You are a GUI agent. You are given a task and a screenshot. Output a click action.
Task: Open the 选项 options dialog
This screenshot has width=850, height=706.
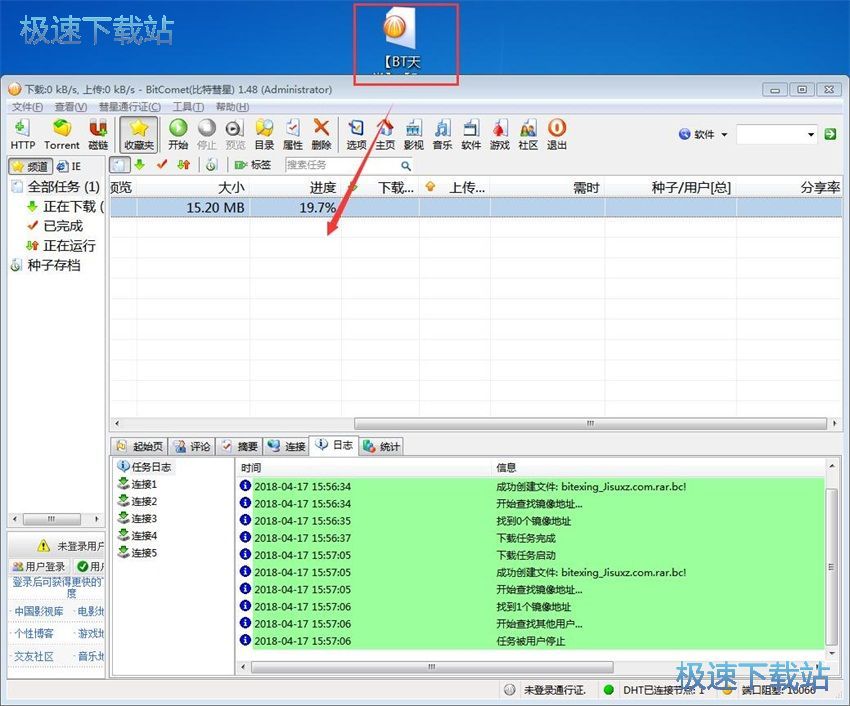356,134
